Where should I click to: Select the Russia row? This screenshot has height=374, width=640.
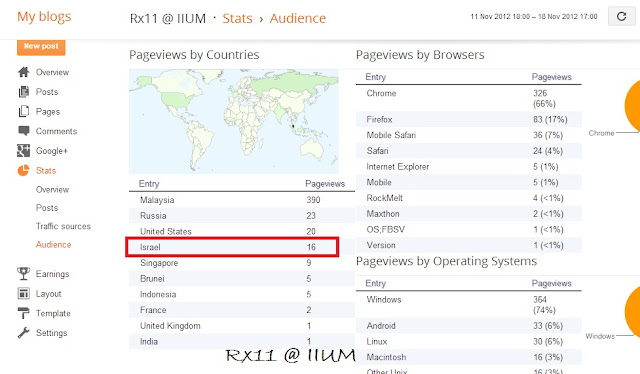click(x=242, y=216)
